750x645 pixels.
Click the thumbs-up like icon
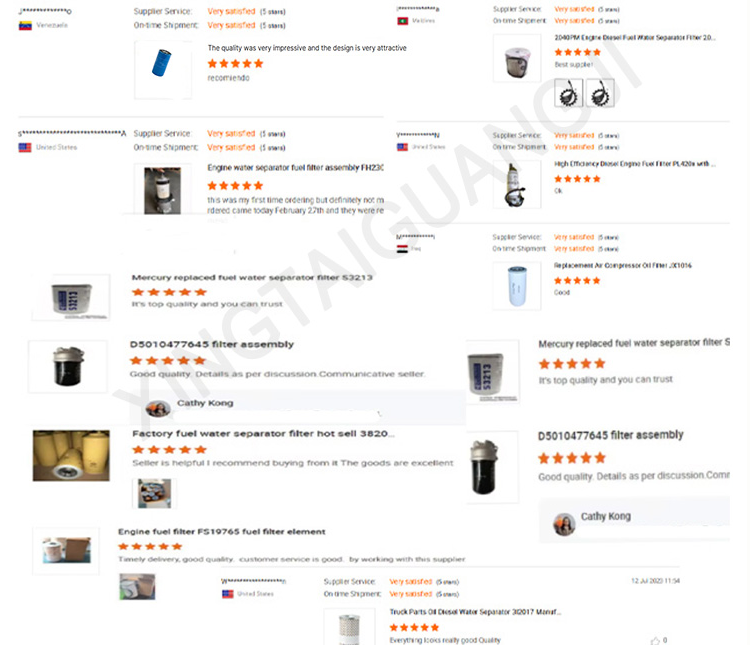click(655, 640)
